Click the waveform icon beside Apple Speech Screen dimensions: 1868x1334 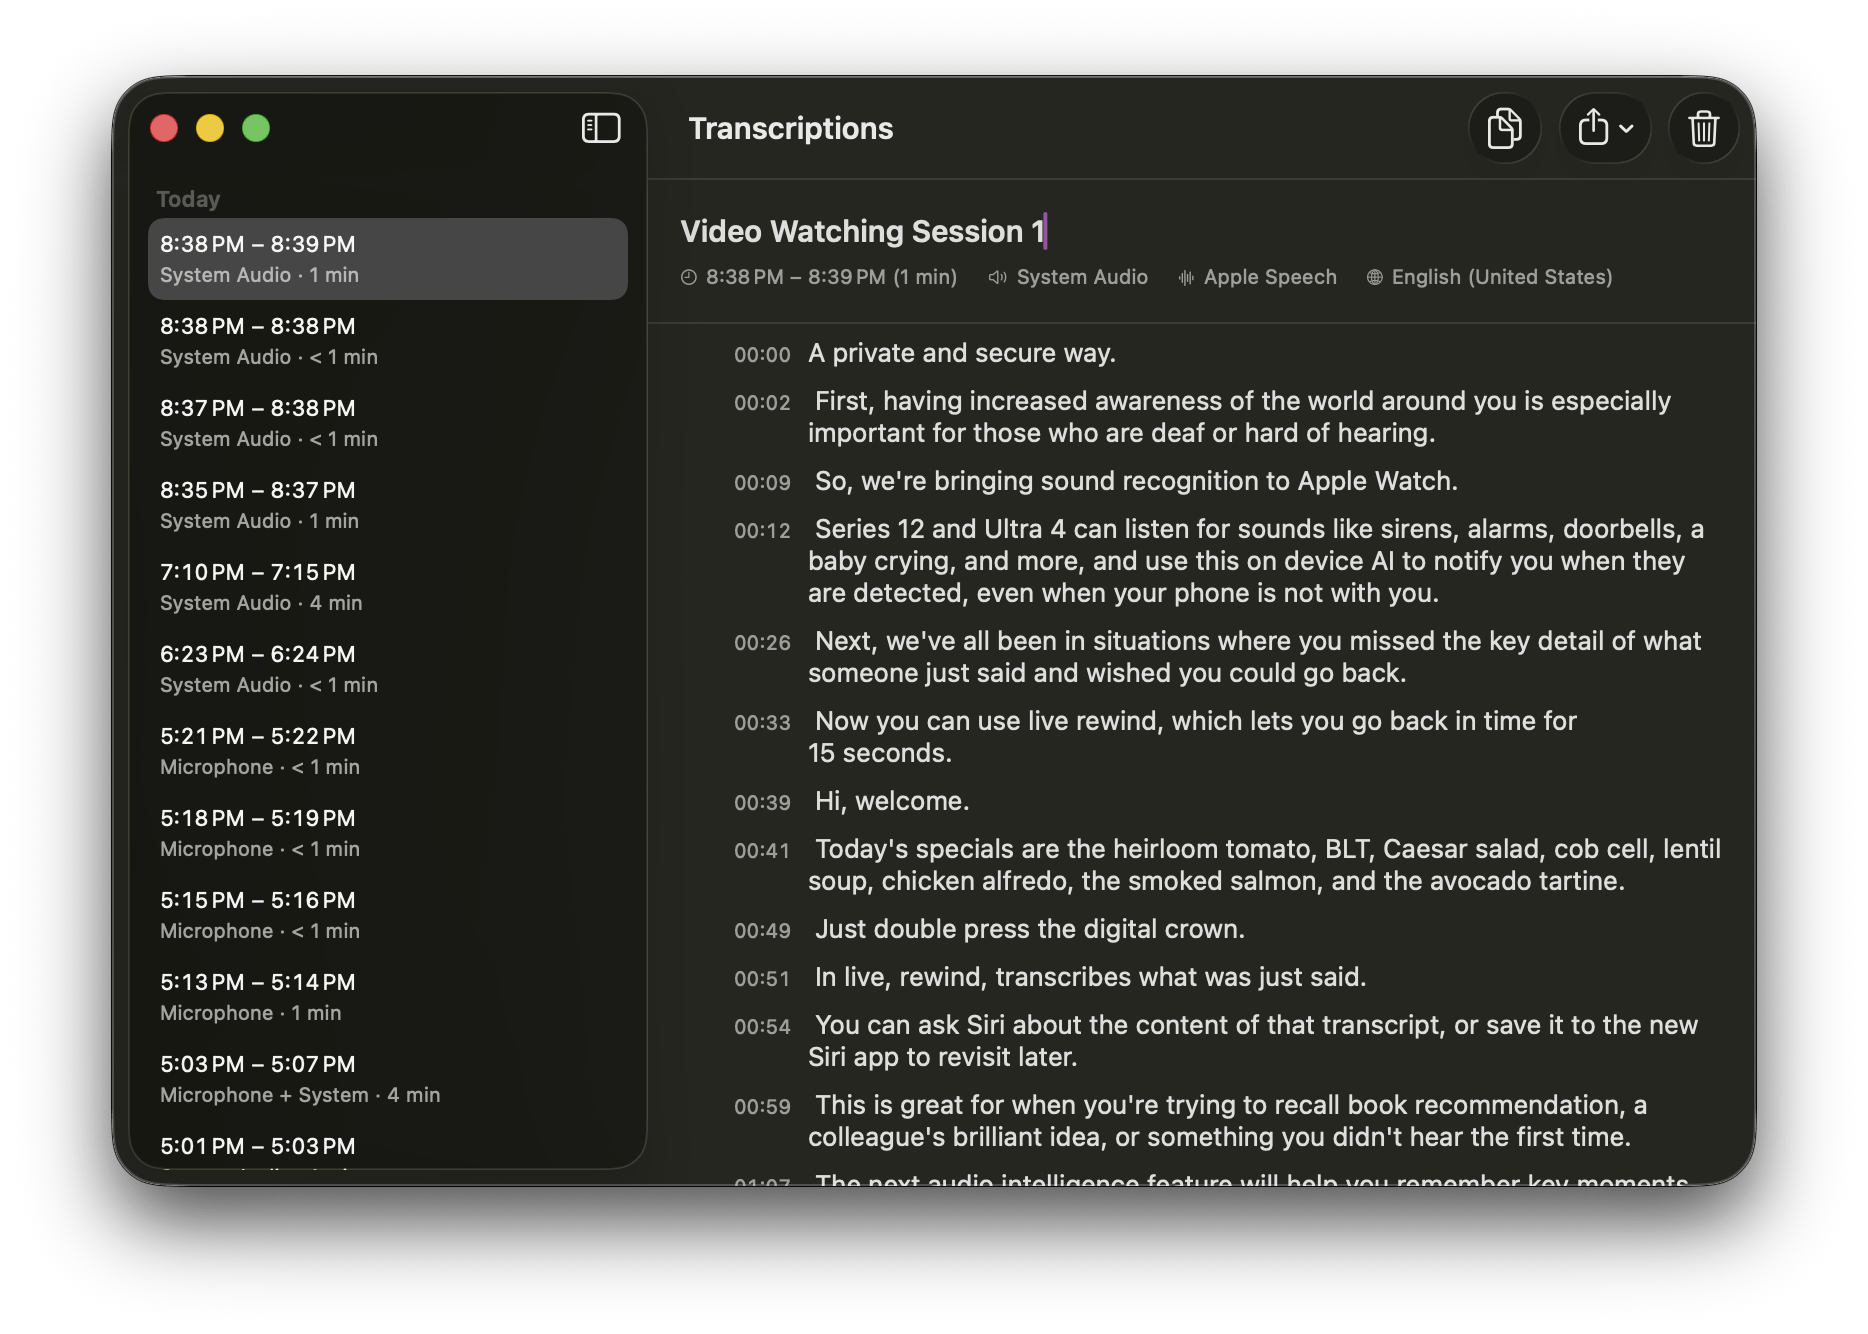pyautogui.click(x=1186, y=277)
